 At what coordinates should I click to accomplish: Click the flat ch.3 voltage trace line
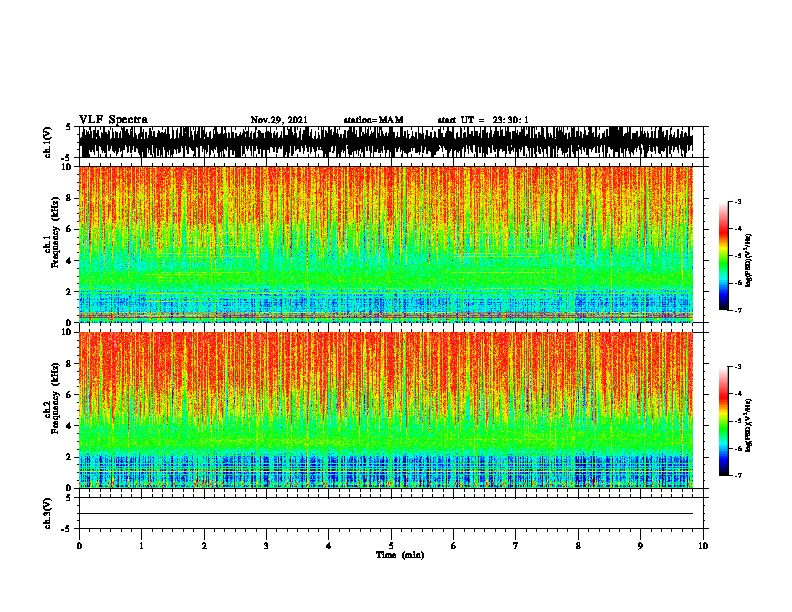coord(386,514)
